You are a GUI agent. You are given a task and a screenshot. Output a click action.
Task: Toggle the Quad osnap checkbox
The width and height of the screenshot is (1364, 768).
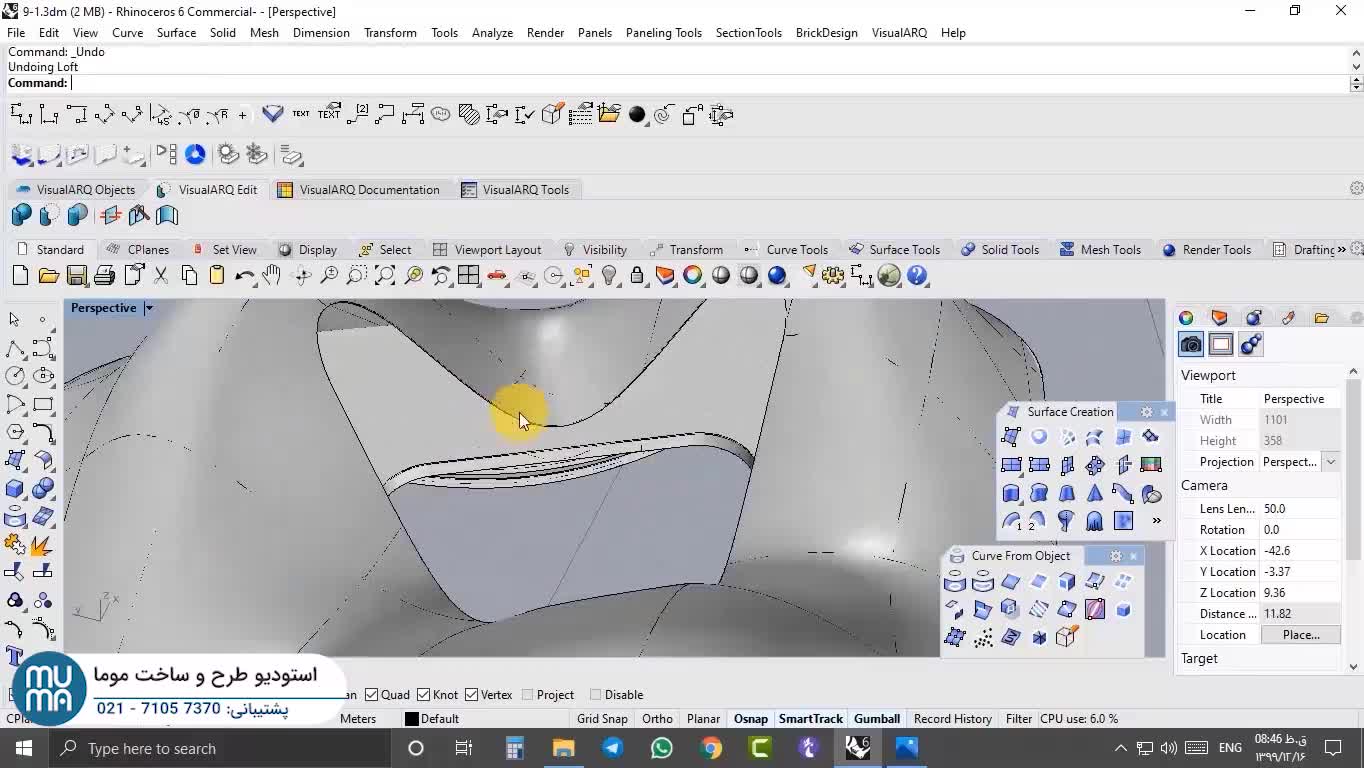tap(371, 695)
